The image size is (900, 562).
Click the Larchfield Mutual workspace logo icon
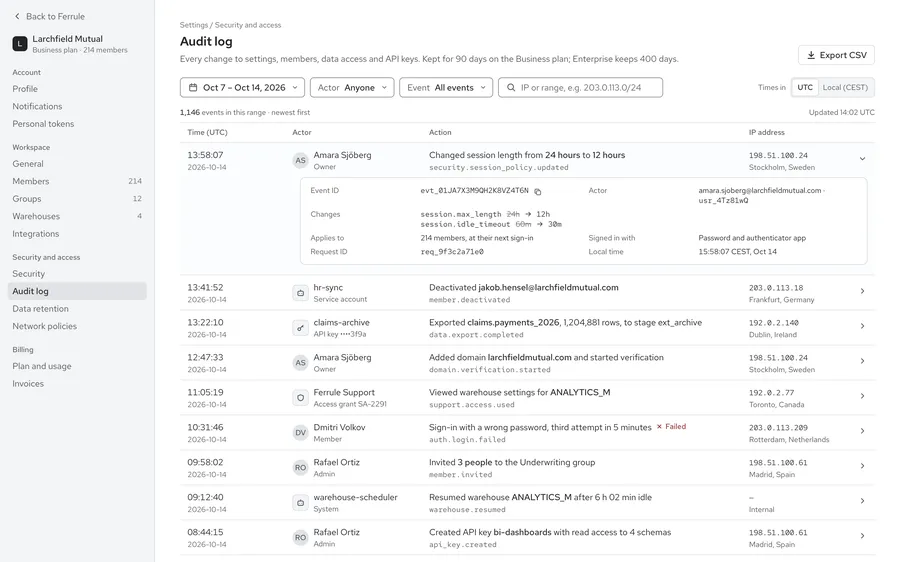pos(20,44)
